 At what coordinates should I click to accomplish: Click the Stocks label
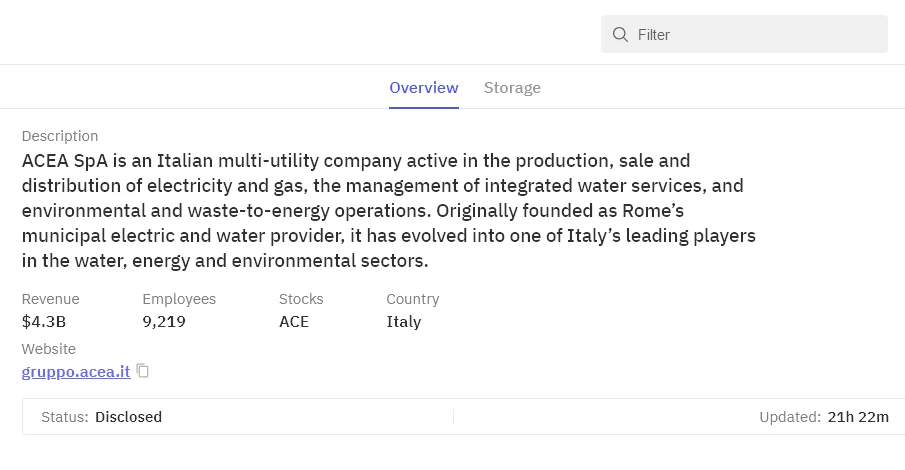pos(301,299)
